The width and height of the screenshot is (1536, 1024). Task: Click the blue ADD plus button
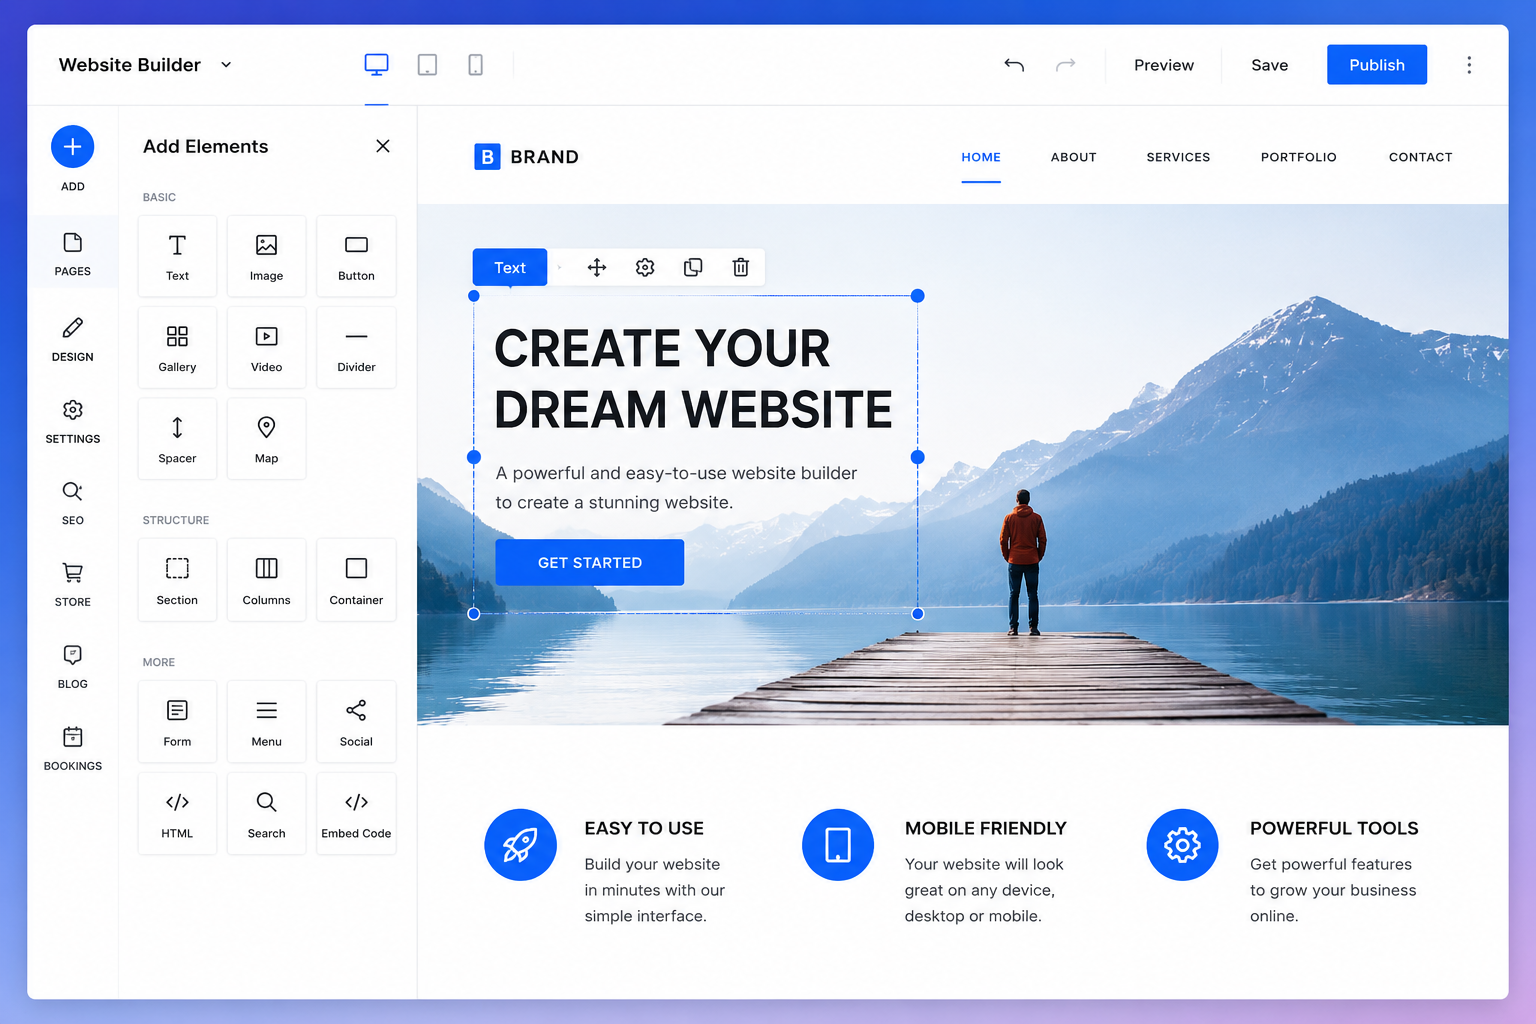73,147
